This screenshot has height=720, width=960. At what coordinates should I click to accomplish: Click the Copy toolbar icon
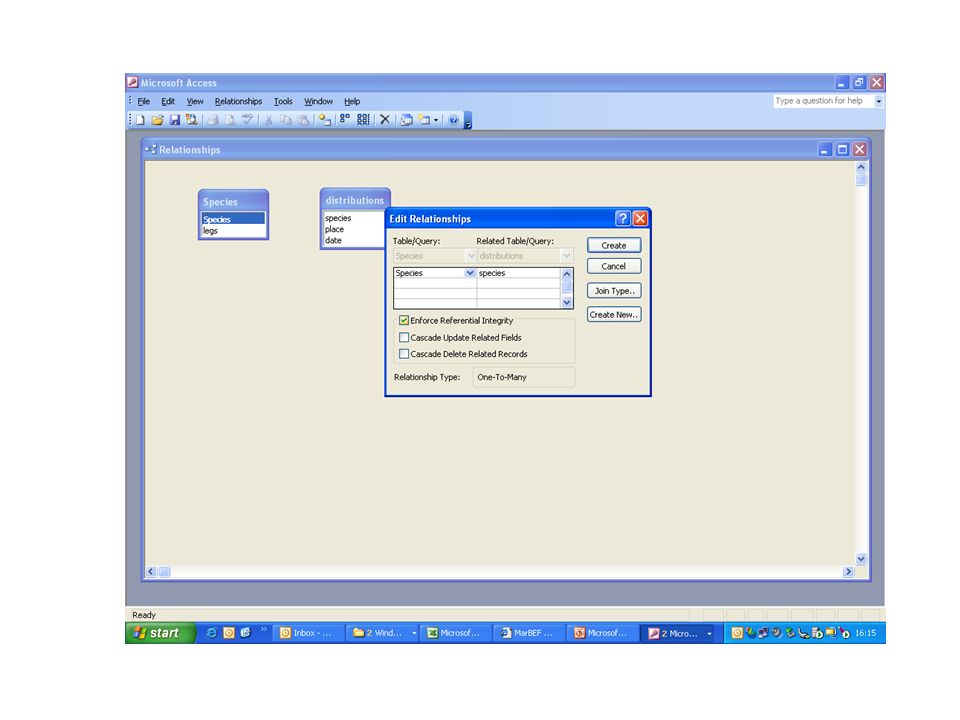pos(285,120)
